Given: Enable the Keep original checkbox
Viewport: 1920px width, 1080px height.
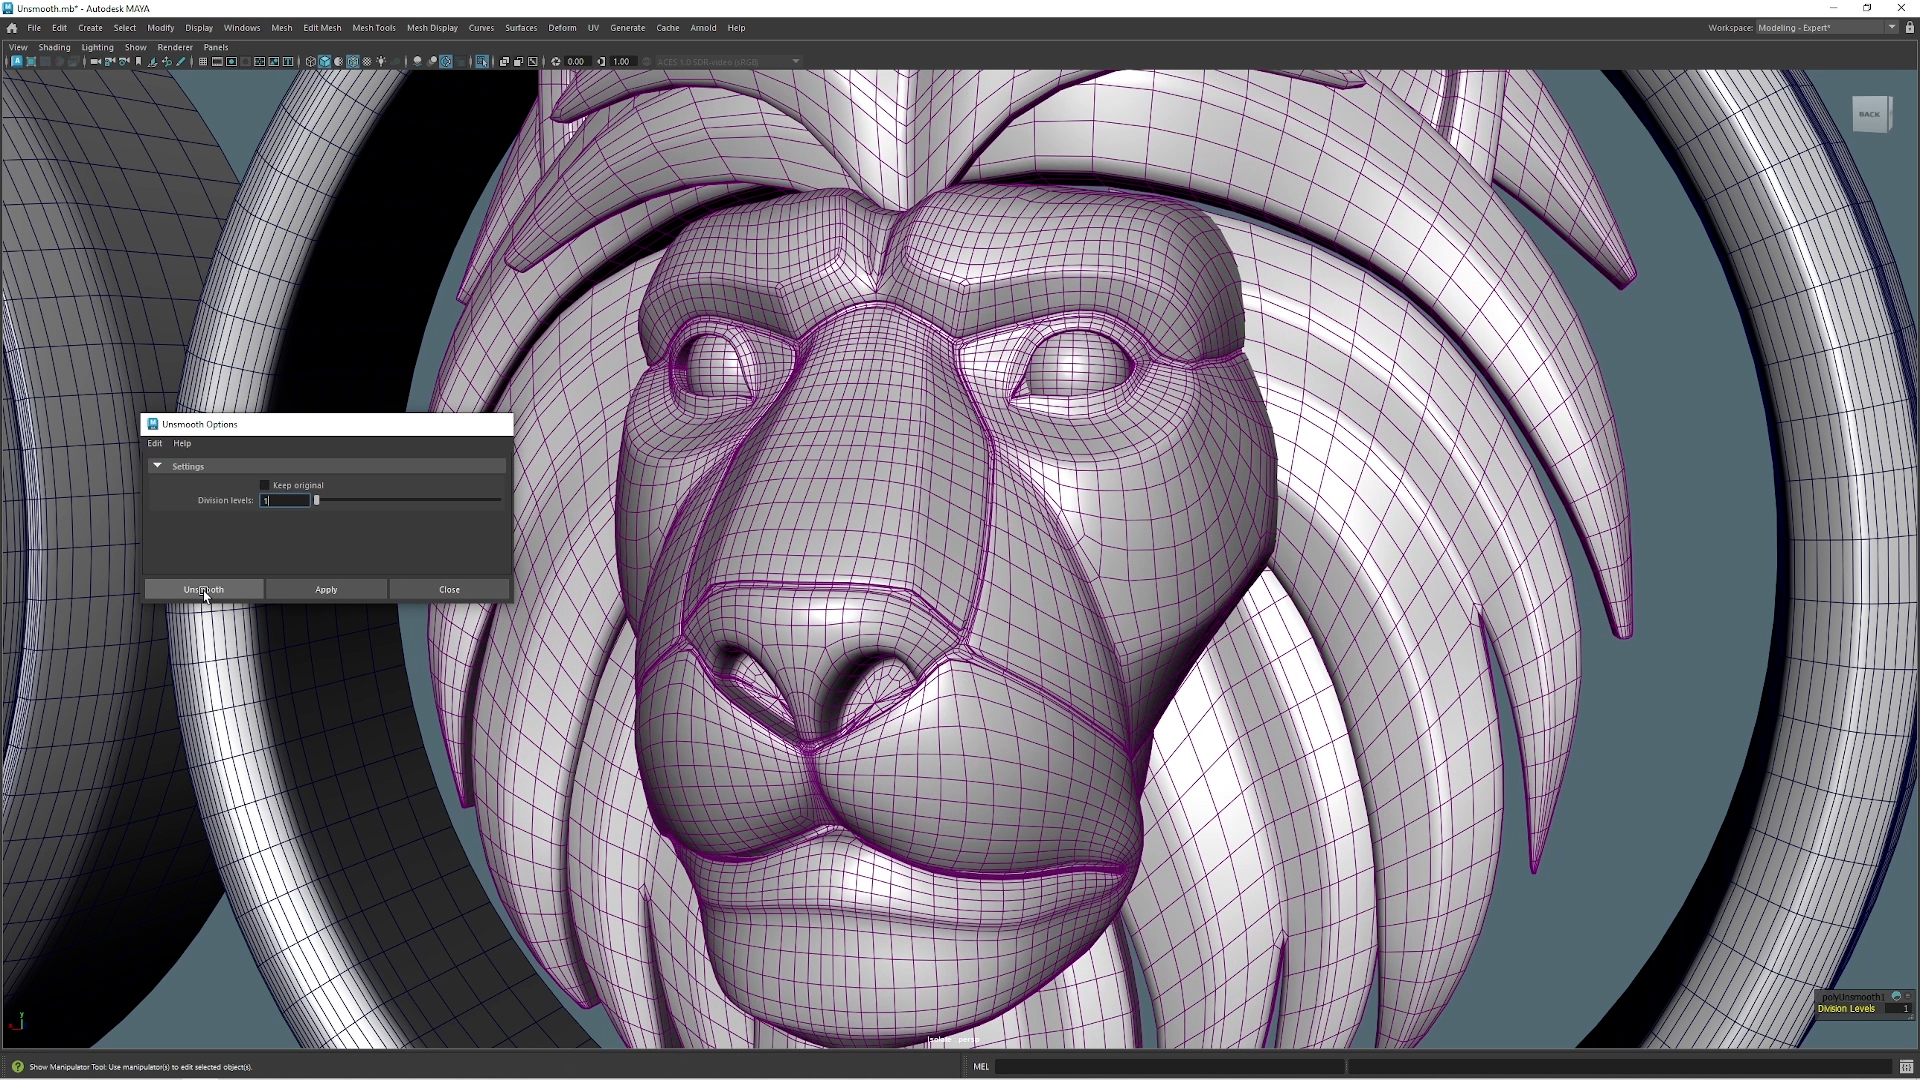Looking at the screenshot, I should [265, 485].
